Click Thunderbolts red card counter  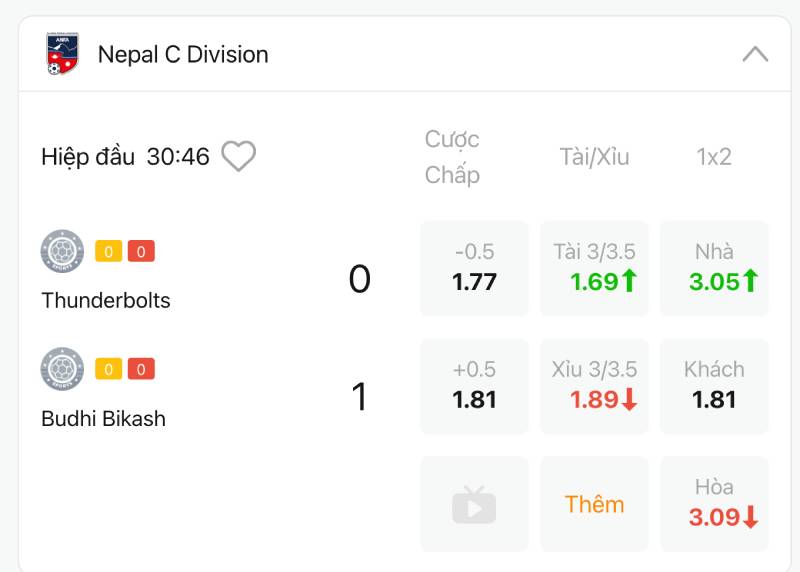[141, 251]
